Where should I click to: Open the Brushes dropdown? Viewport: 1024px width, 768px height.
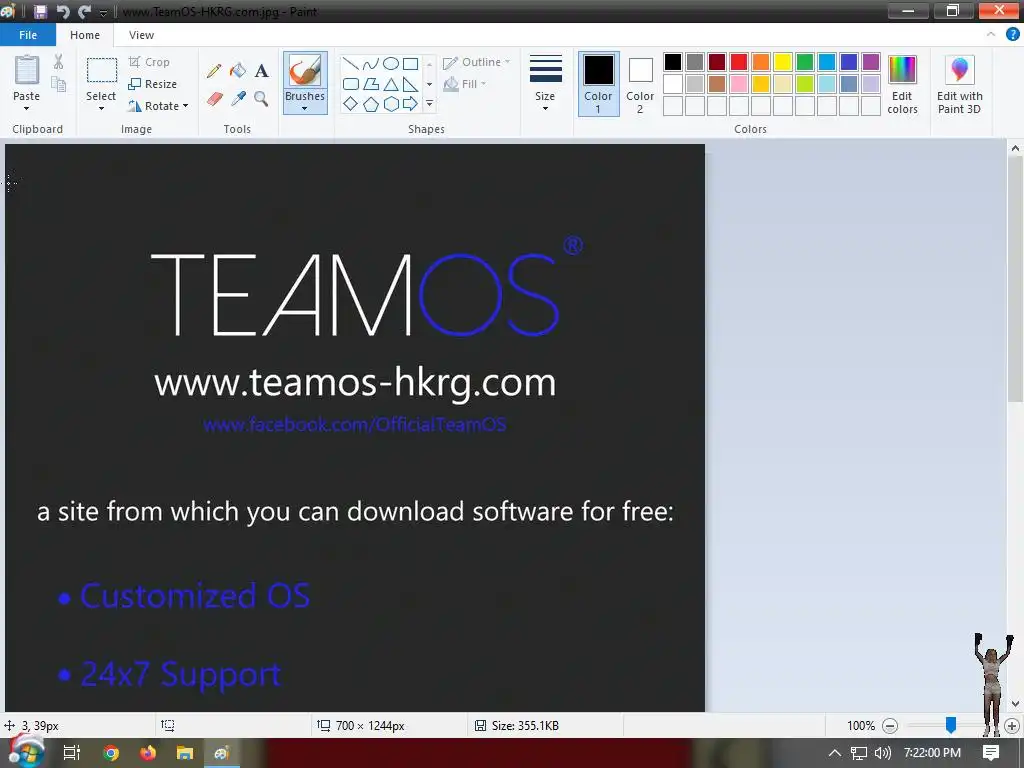304,103
